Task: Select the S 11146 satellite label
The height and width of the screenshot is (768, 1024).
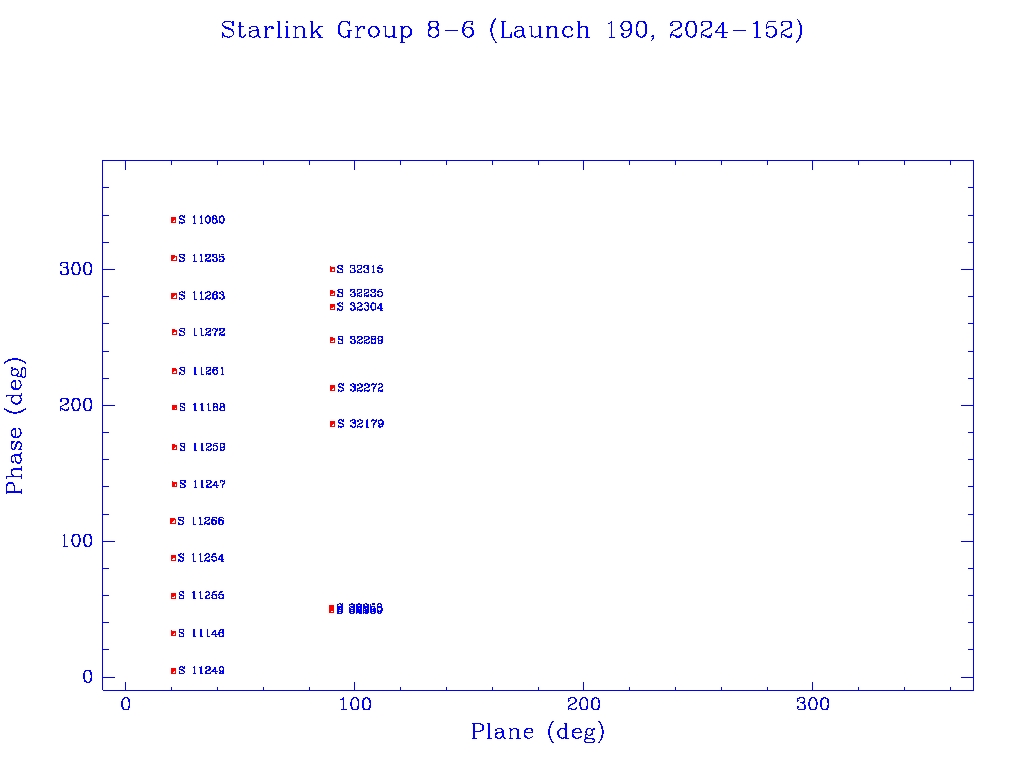Action: (x=201, y=633)
